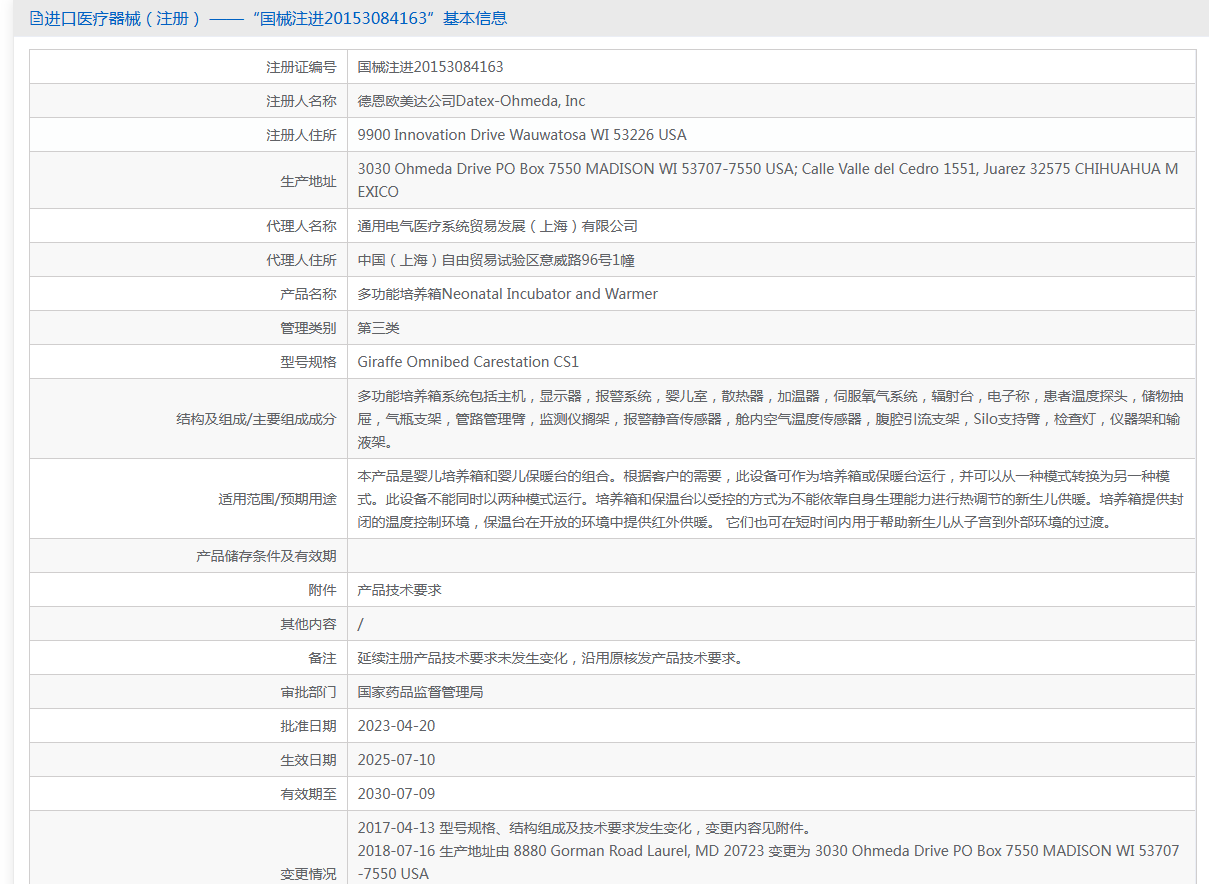Select approval date 2023-04-20
The height and width of the screenshot is (884, 1209).
(x=397, y=726)
